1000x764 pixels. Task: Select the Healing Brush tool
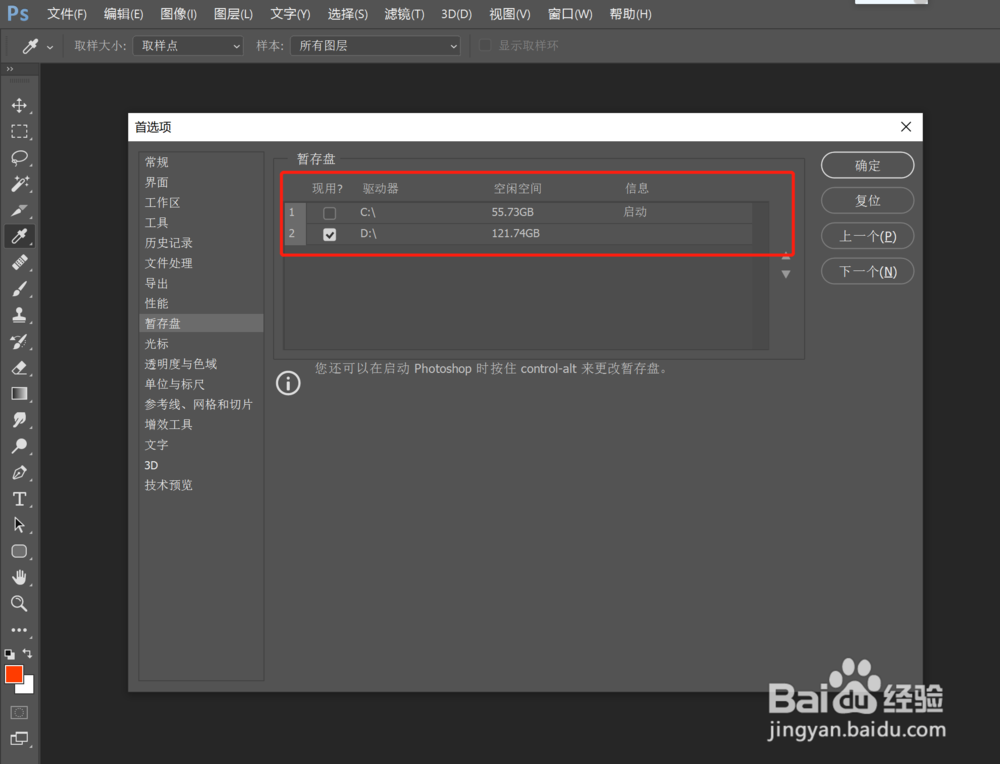pos(19,262)
